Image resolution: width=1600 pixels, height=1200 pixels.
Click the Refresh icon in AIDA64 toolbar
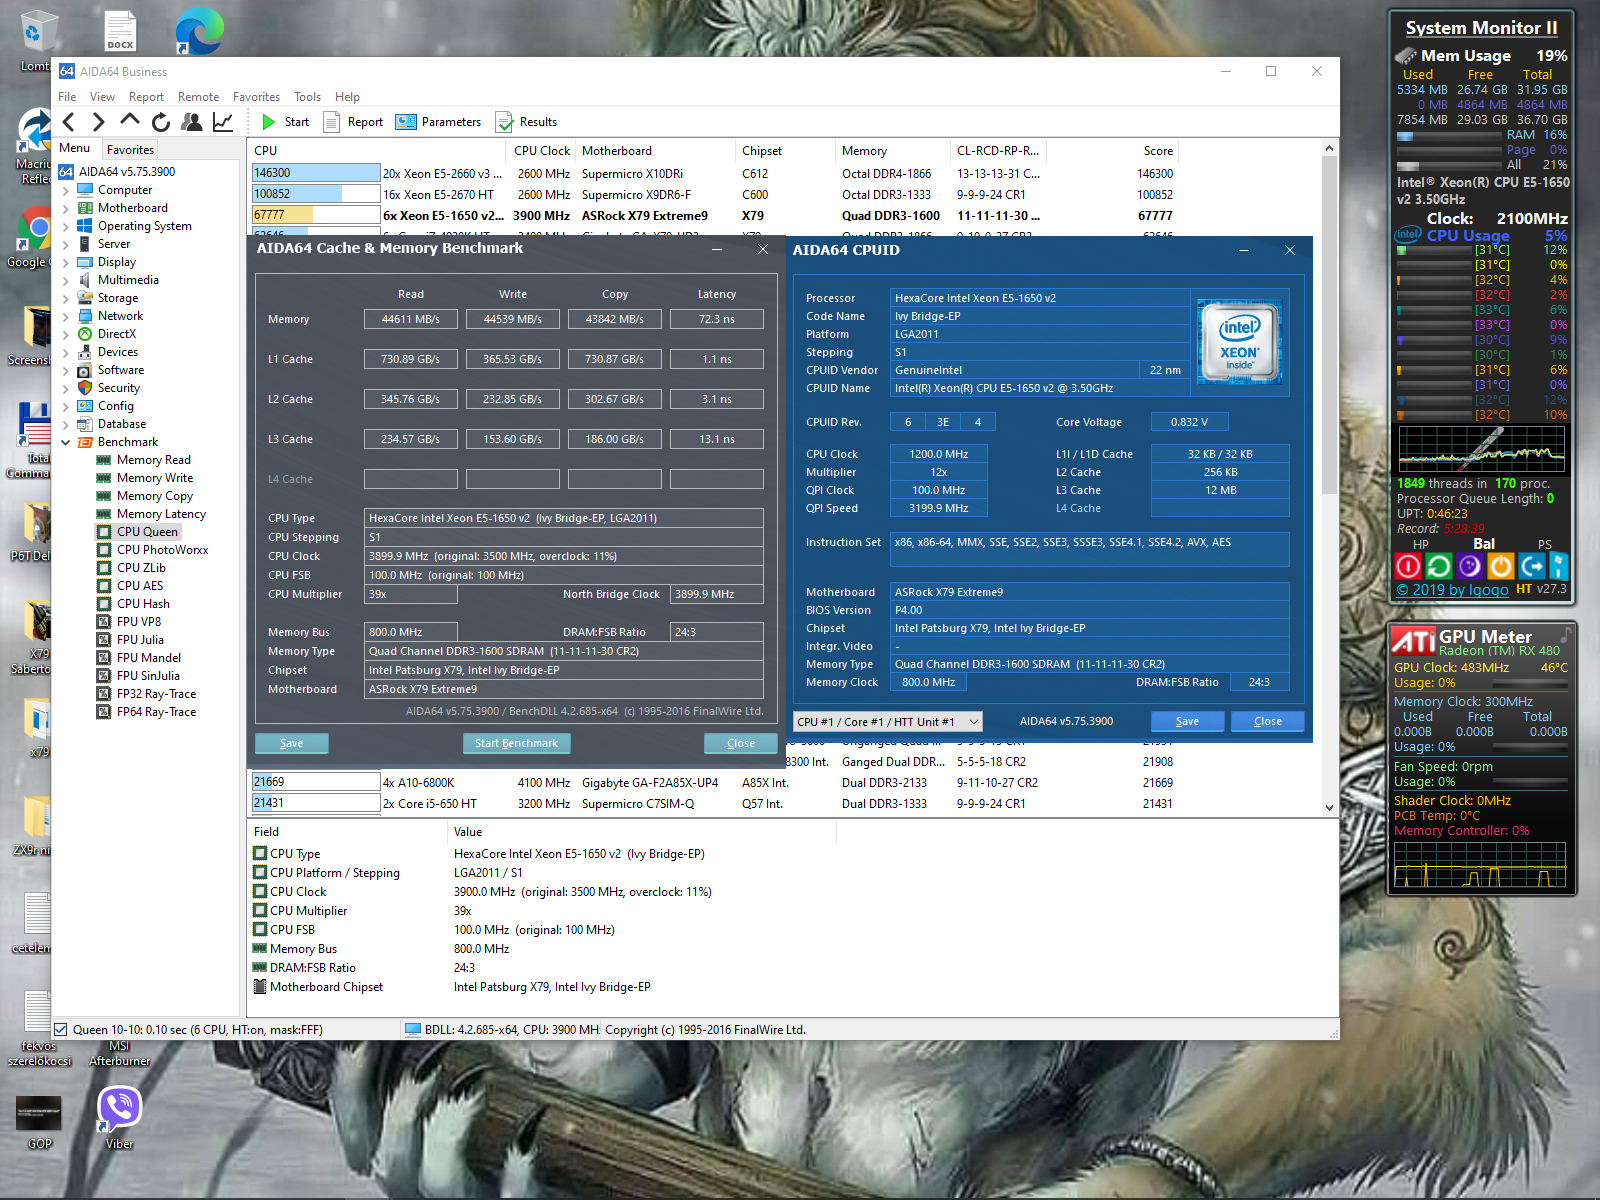pos(160,122)
